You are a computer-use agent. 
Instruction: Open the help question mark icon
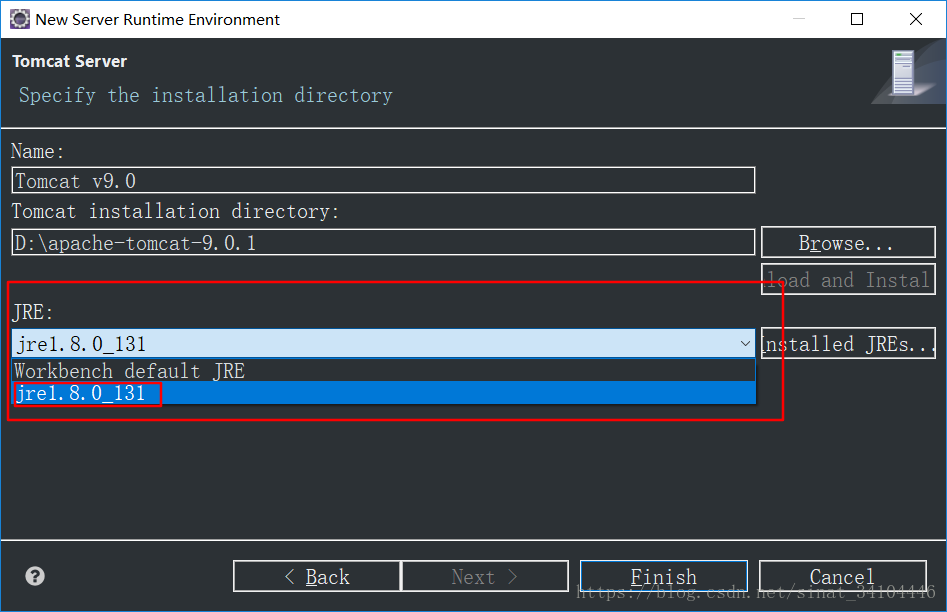35,576
